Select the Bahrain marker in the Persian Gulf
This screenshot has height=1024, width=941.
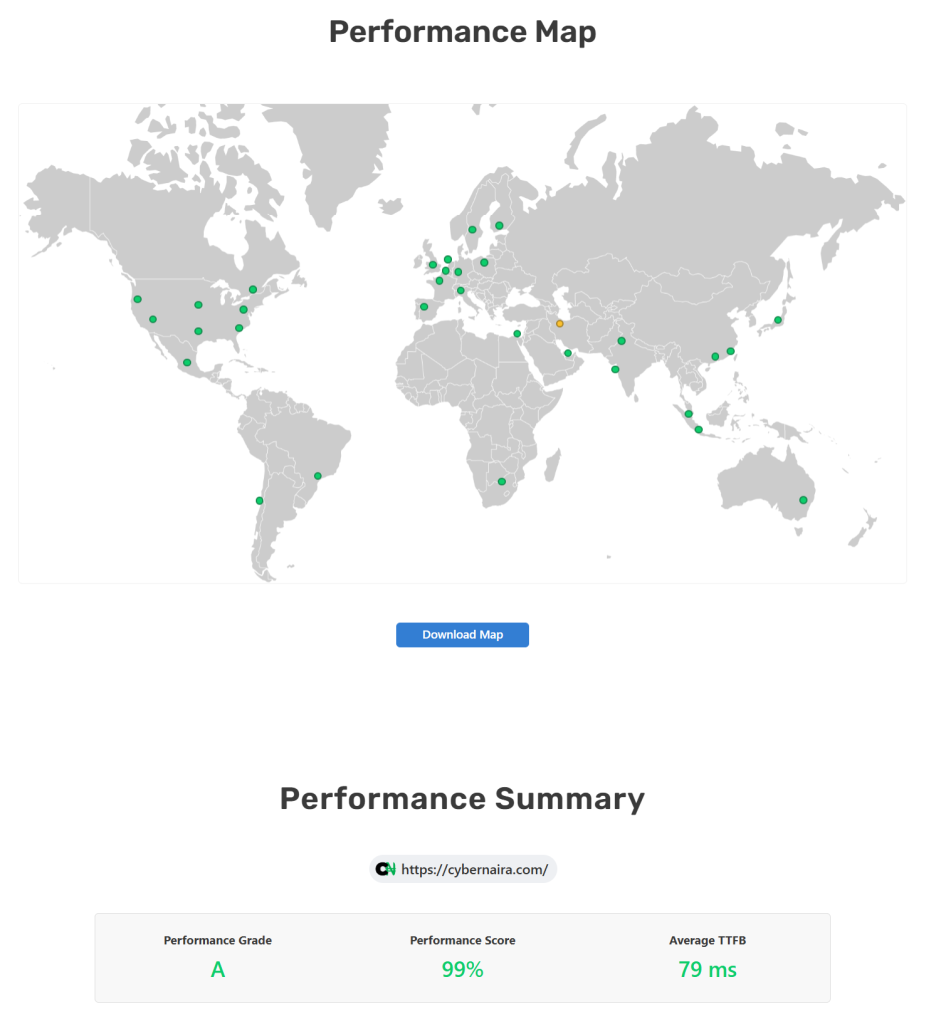click(568, 353)
